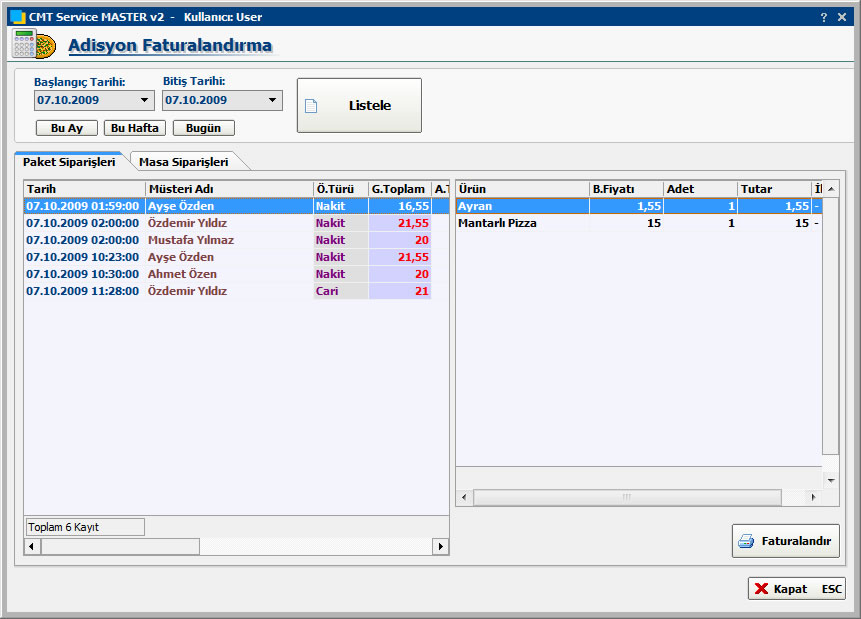The height and width of the screenshot is (619, 861).
Task: Click the document icon on Listele
Action: [311, 106]
